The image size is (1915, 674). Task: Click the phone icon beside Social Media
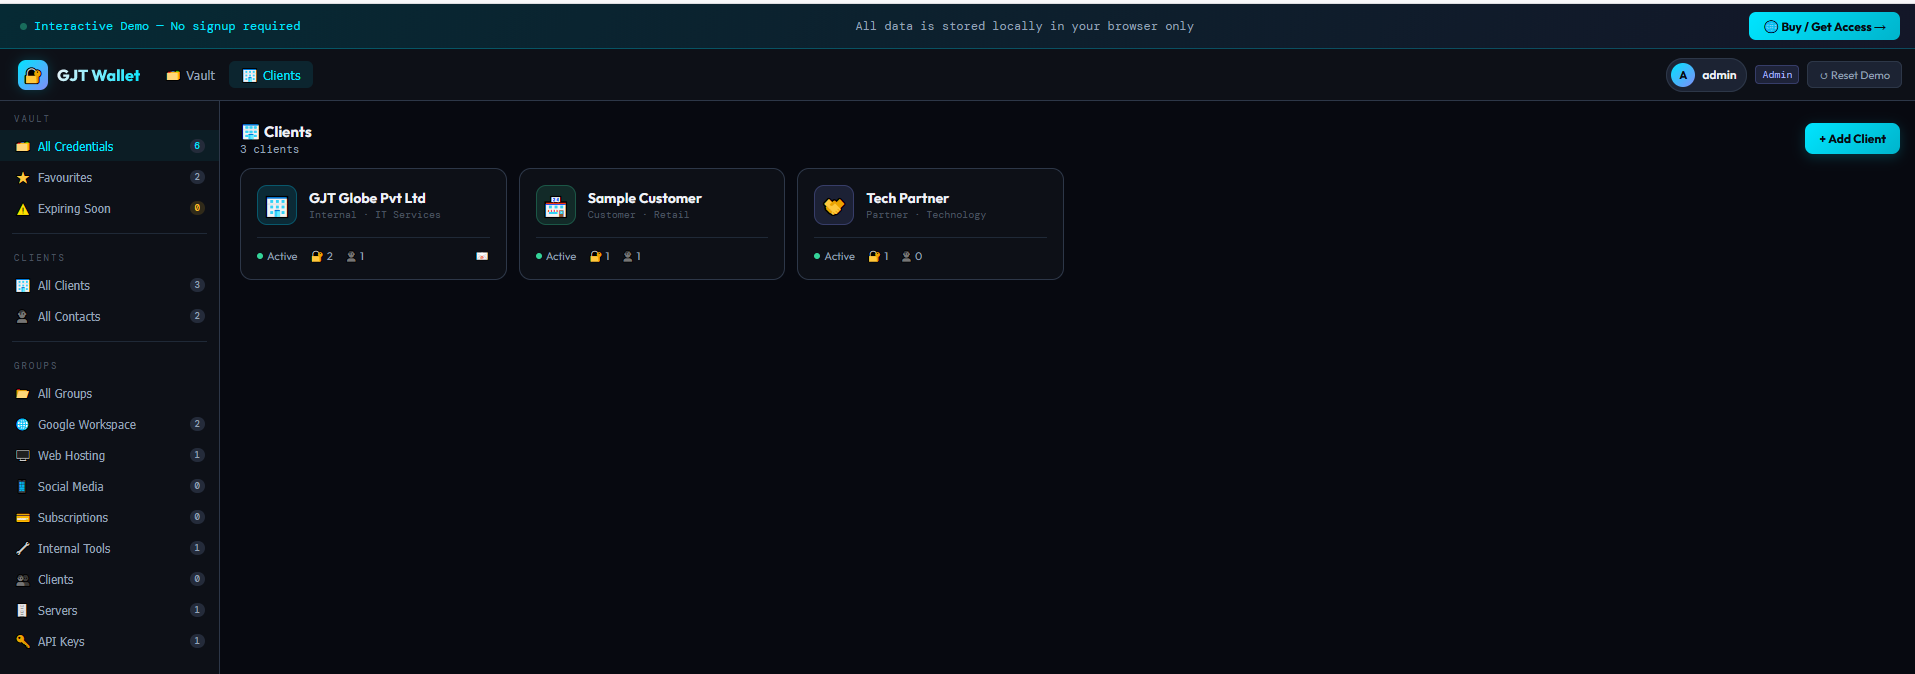(x=23, y=487)
